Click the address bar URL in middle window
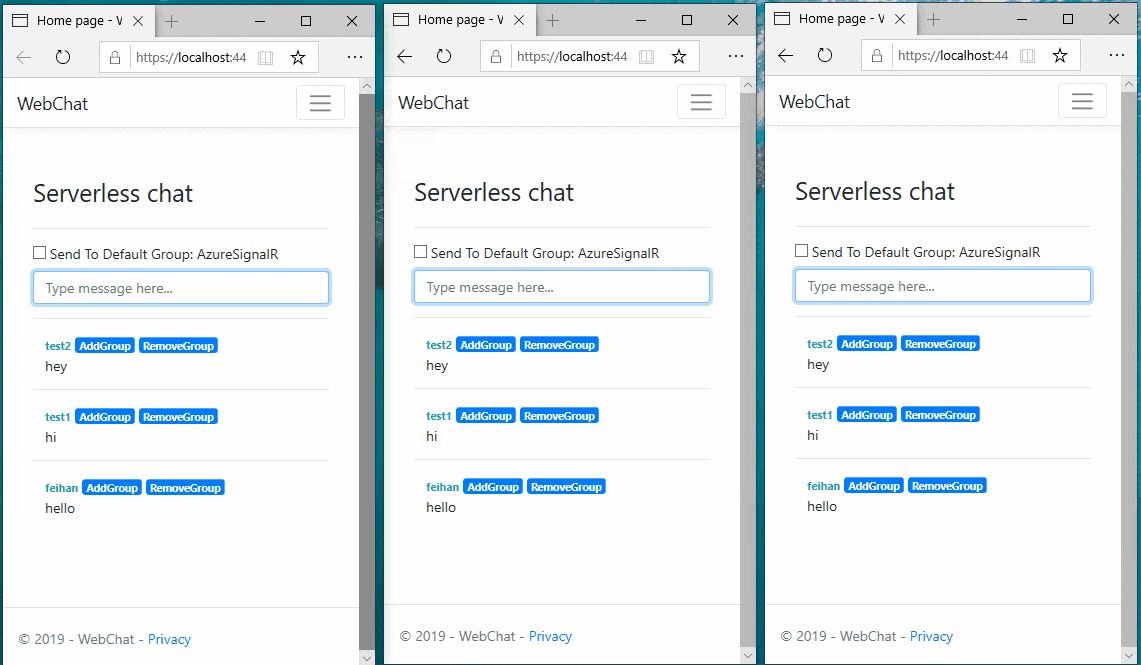1141x665 pixels. click(572, 57)
